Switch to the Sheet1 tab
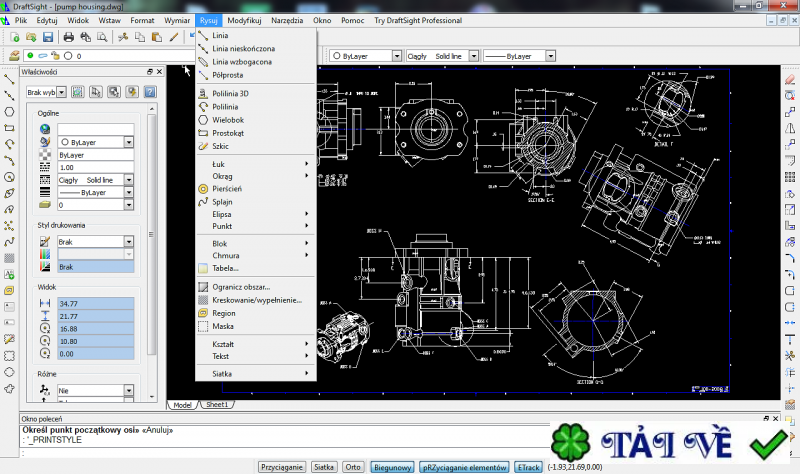This screenshot has height=474, width=800. point(216,405)
